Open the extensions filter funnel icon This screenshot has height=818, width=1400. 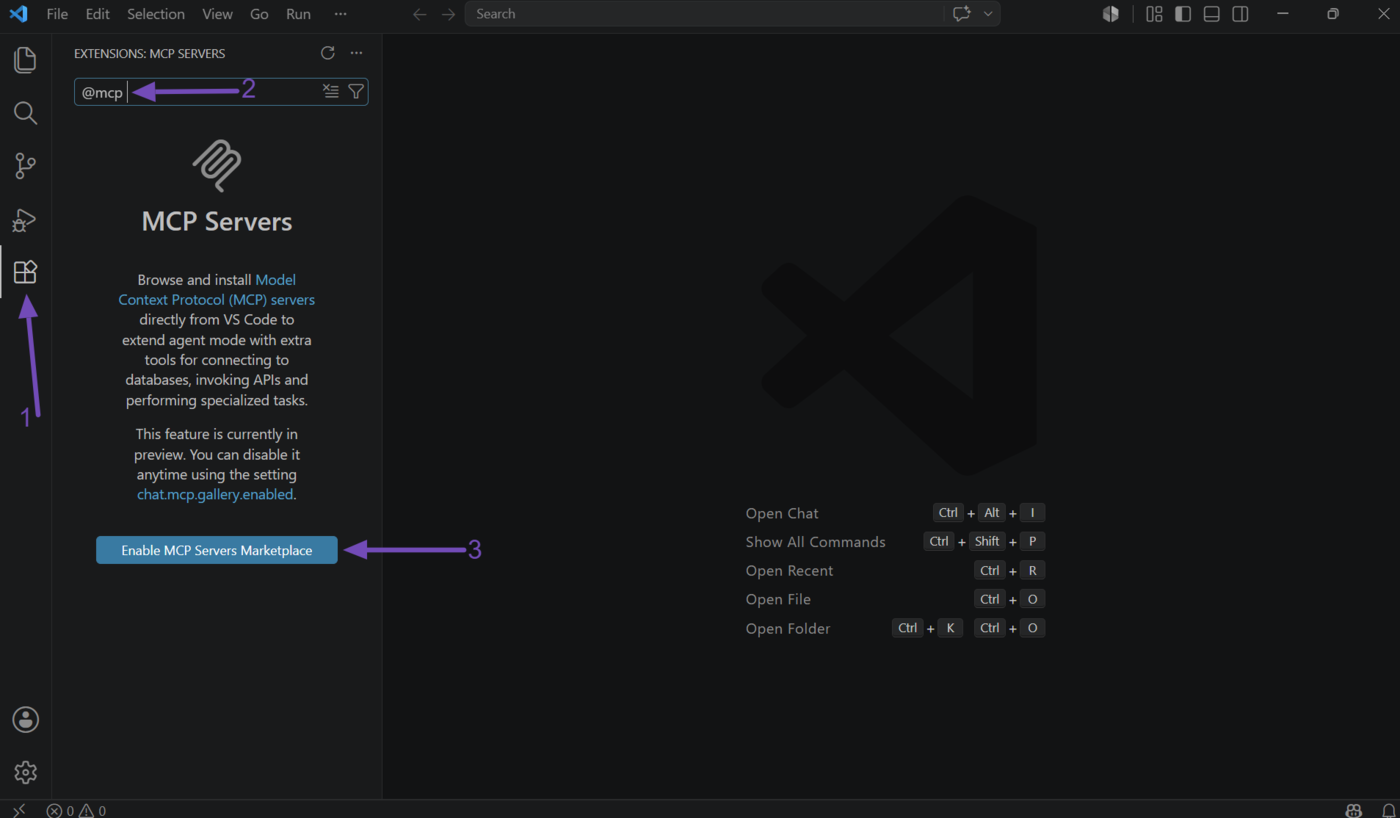[356, 91]
